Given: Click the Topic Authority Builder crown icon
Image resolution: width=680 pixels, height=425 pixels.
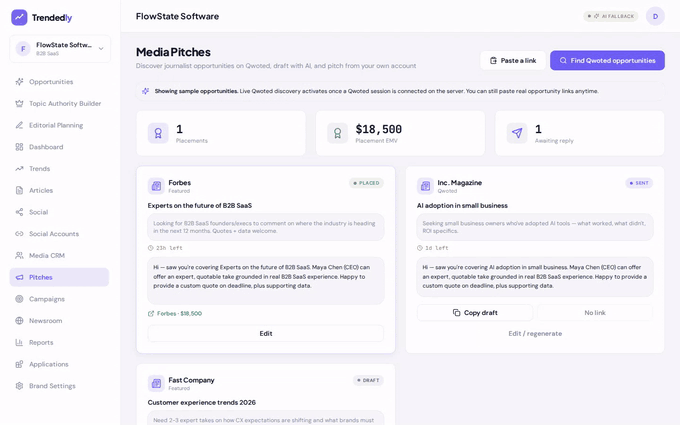Looking at the screenshot, I should tap(19, 103).
